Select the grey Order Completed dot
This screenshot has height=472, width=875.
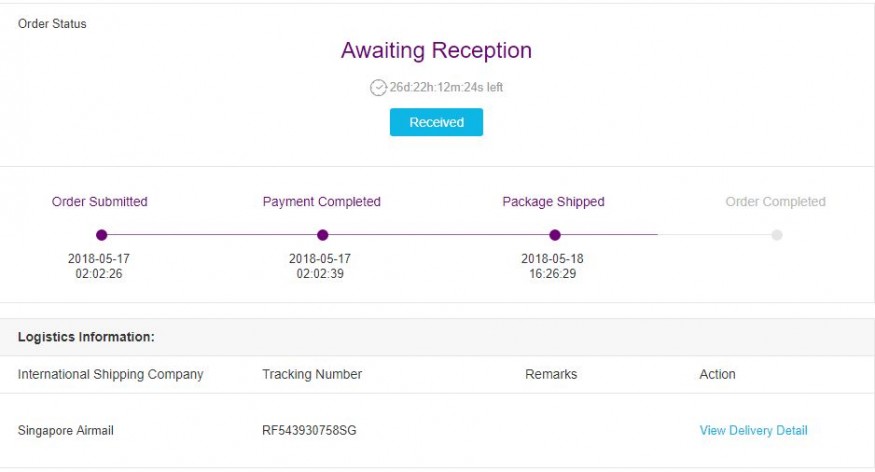(x=777, y=235)
